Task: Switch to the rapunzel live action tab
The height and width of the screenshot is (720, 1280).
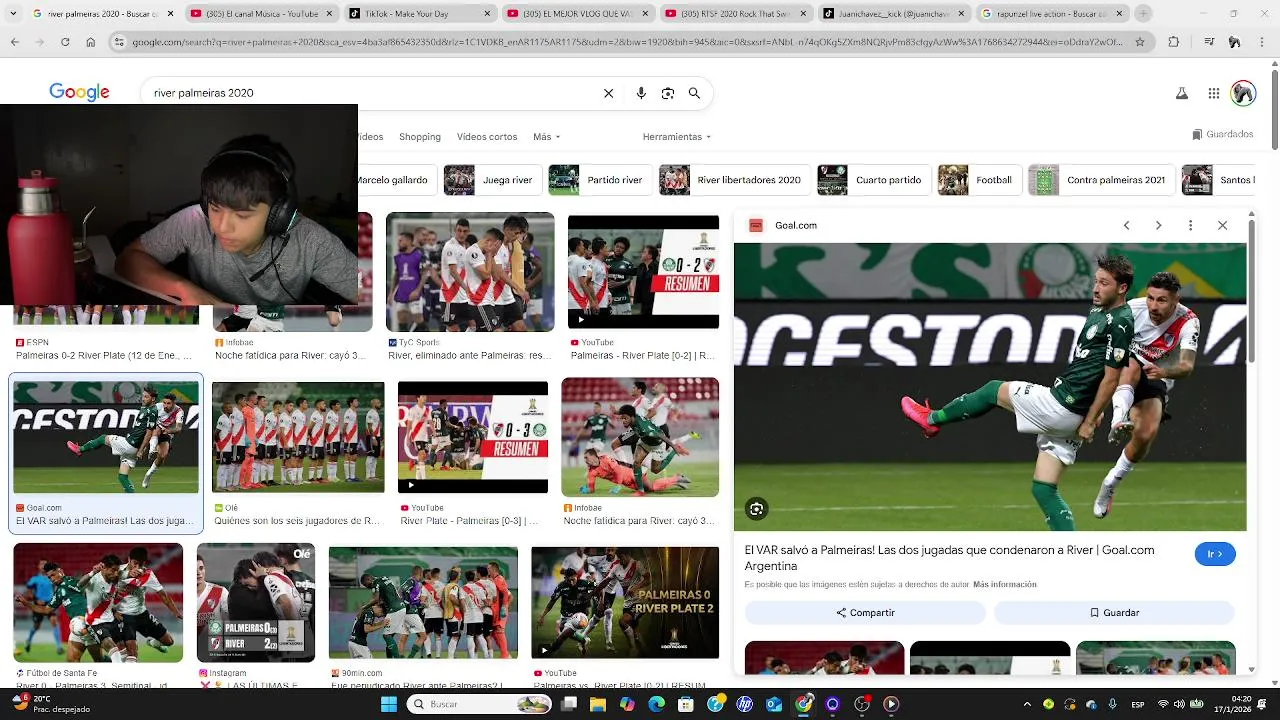Action: tap(1052, 14)
